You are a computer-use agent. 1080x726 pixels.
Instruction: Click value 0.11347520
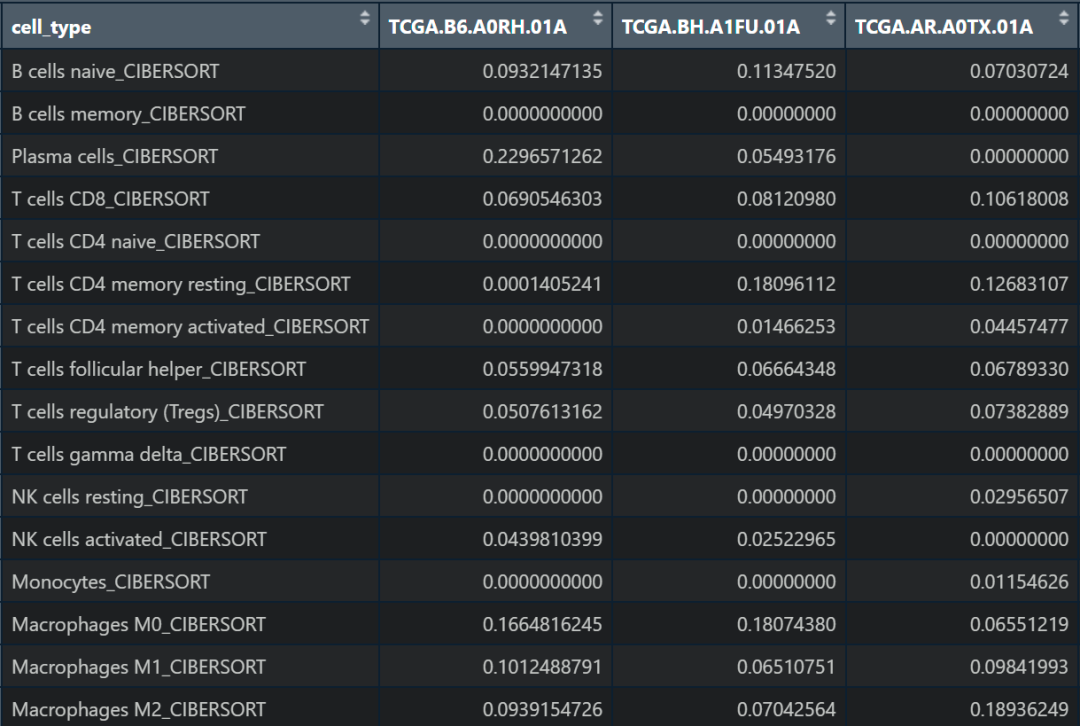[786, 72]
